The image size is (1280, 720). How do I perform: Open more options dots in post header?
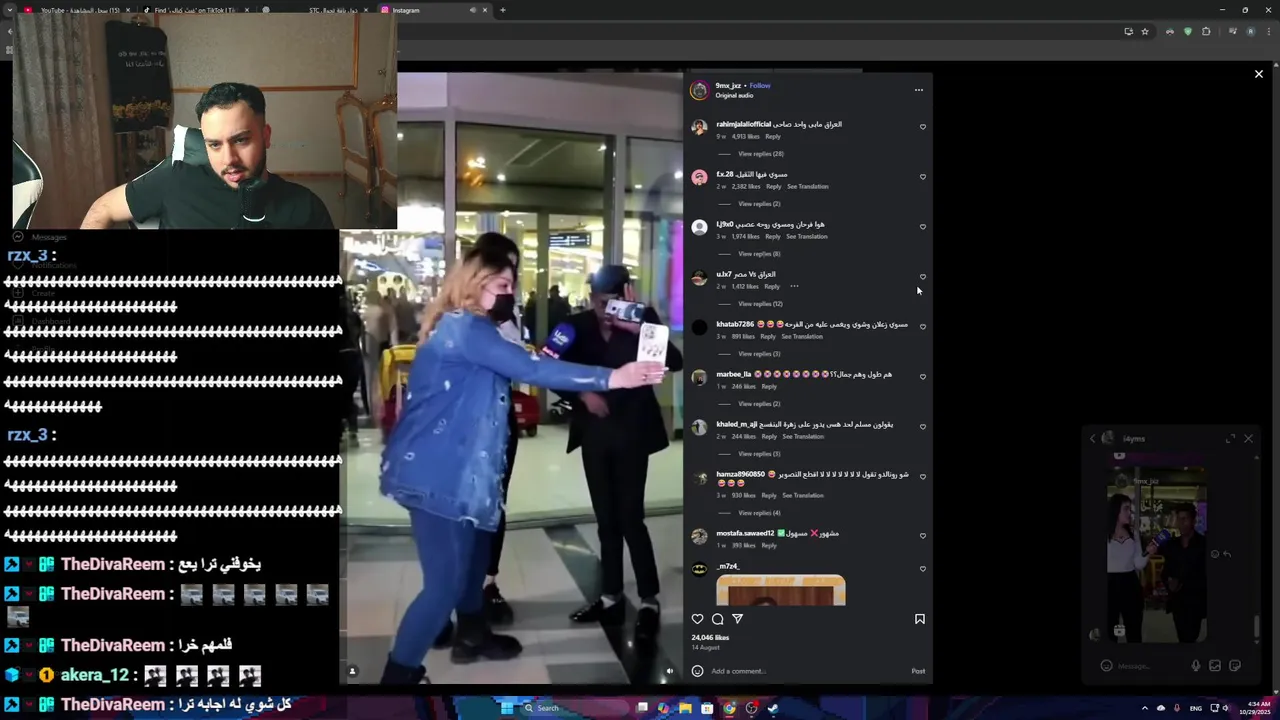[919, 90]
